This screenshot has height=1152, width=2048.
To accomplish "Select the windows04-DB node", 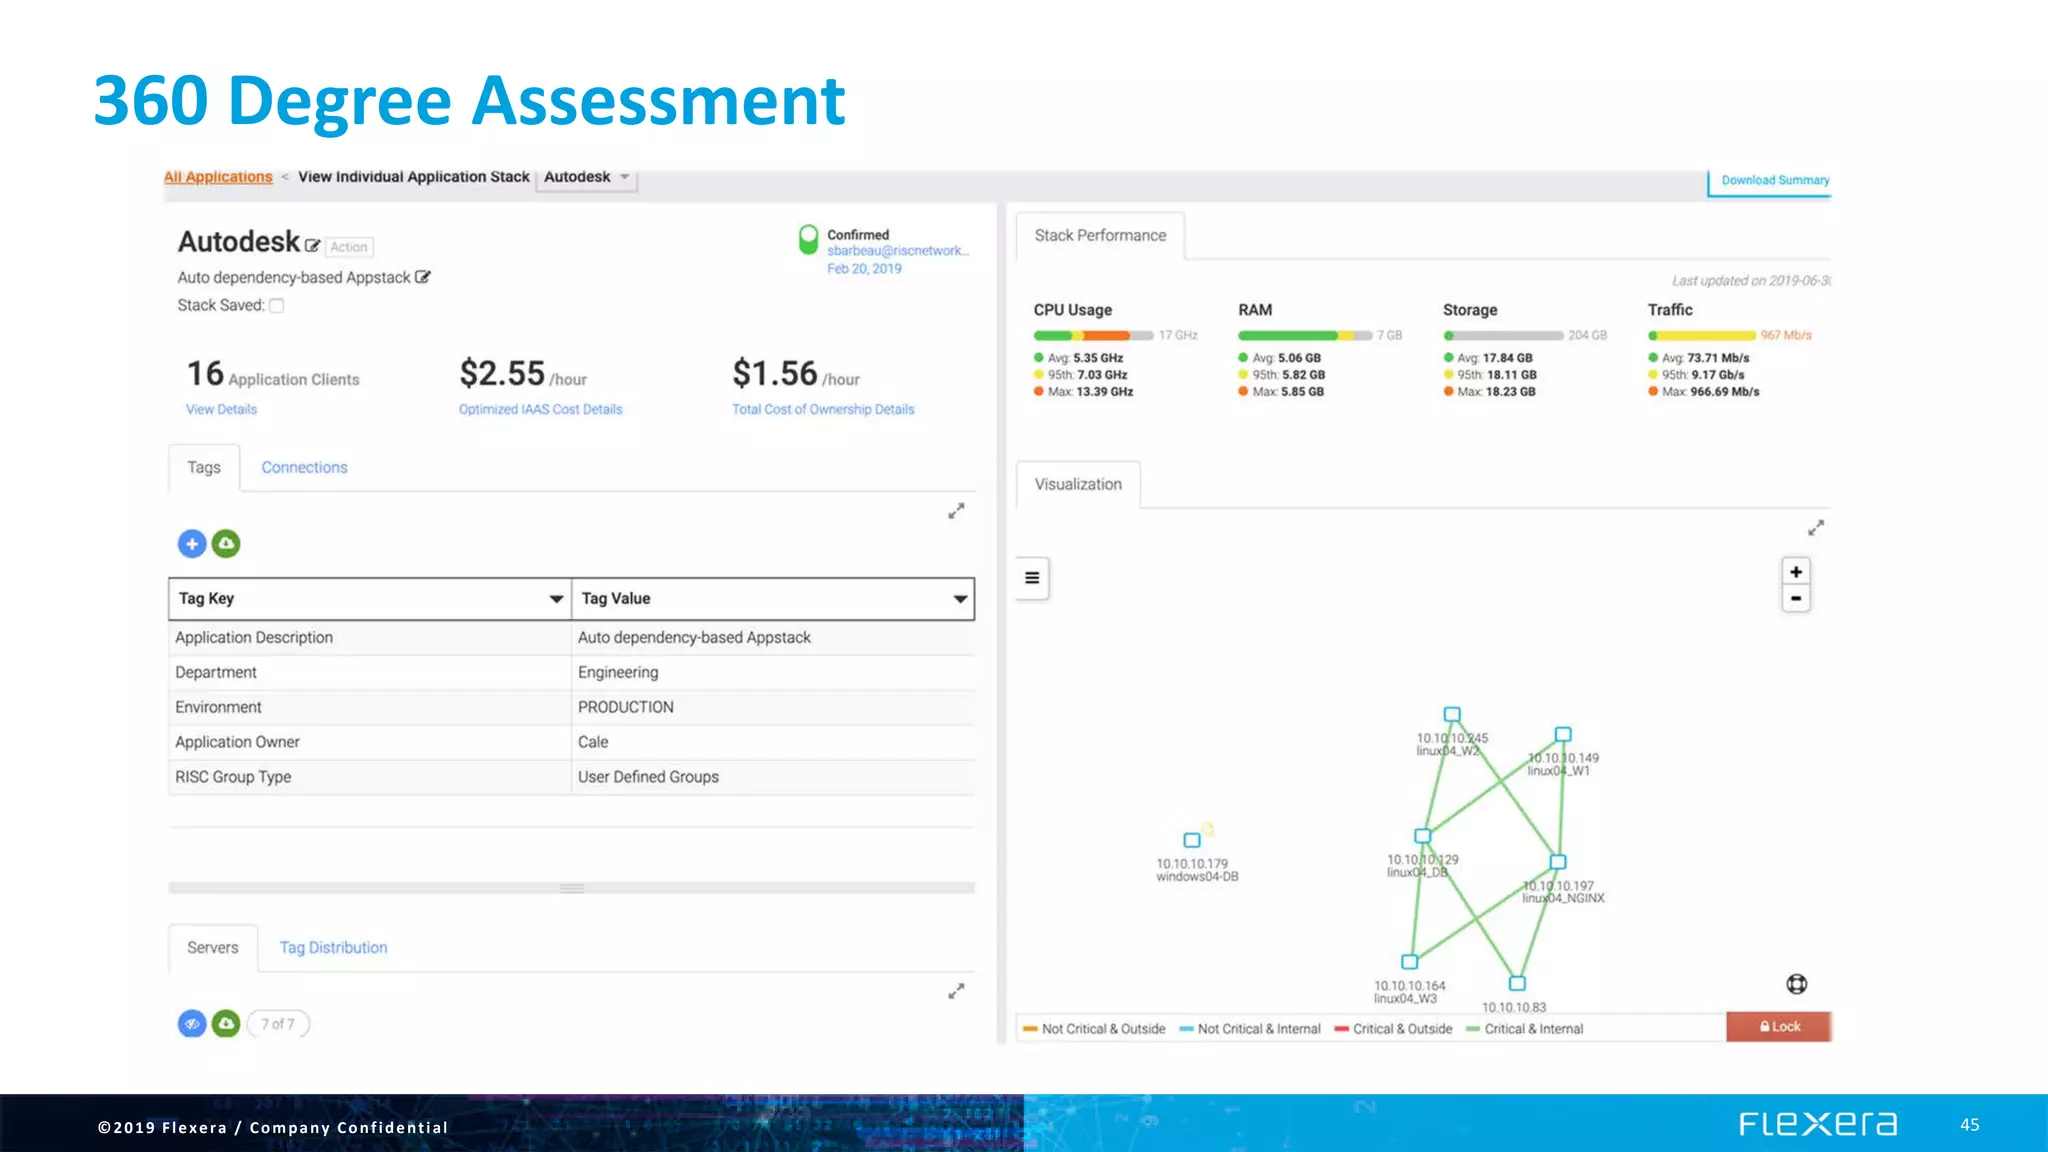I will click(x=1192, y=840).
